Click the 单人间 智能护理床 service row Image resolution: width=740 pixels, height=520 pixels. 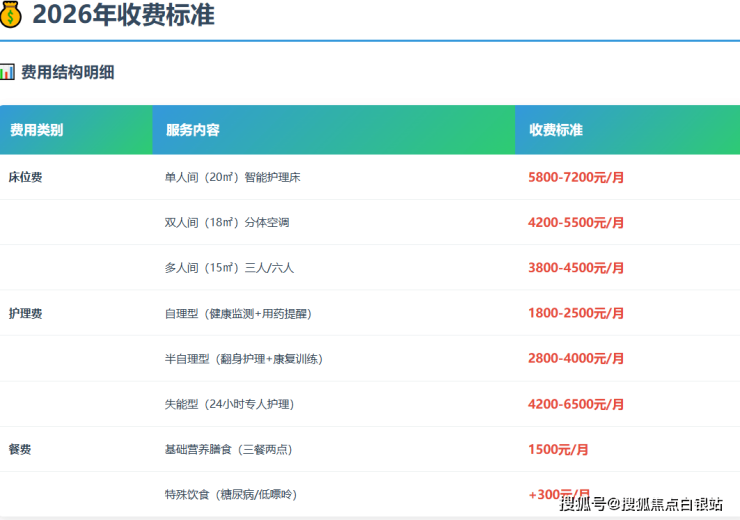coord(232,177)
